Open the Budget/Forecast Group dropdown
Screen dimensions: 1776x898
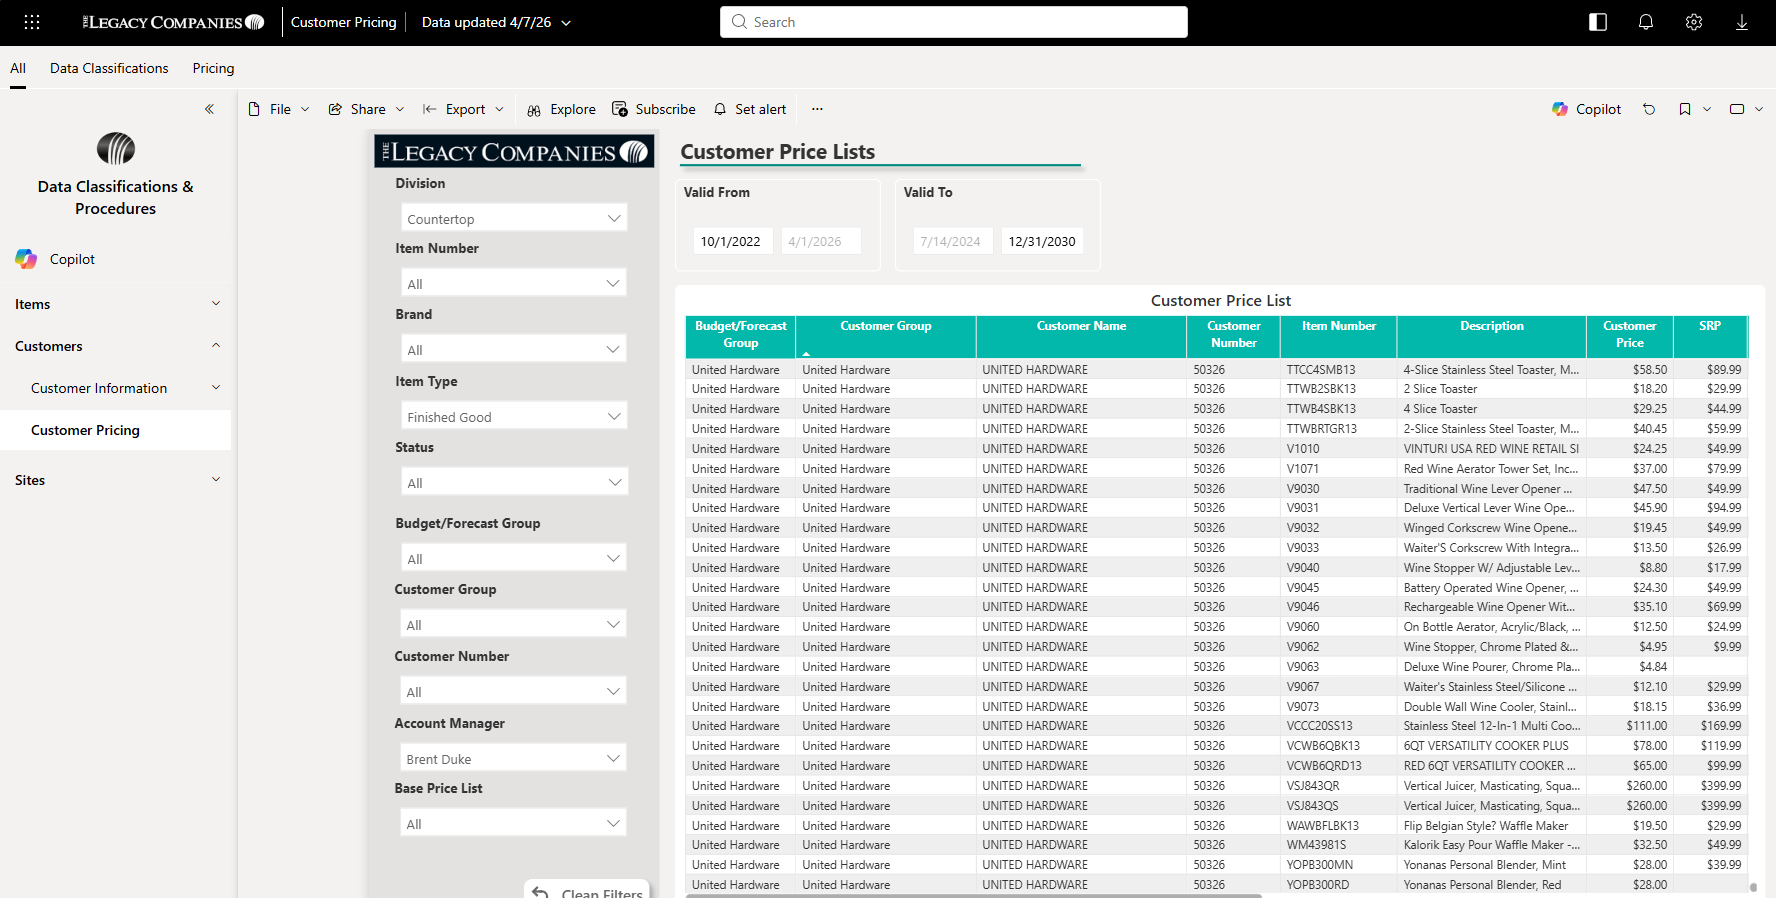[514, 558]
